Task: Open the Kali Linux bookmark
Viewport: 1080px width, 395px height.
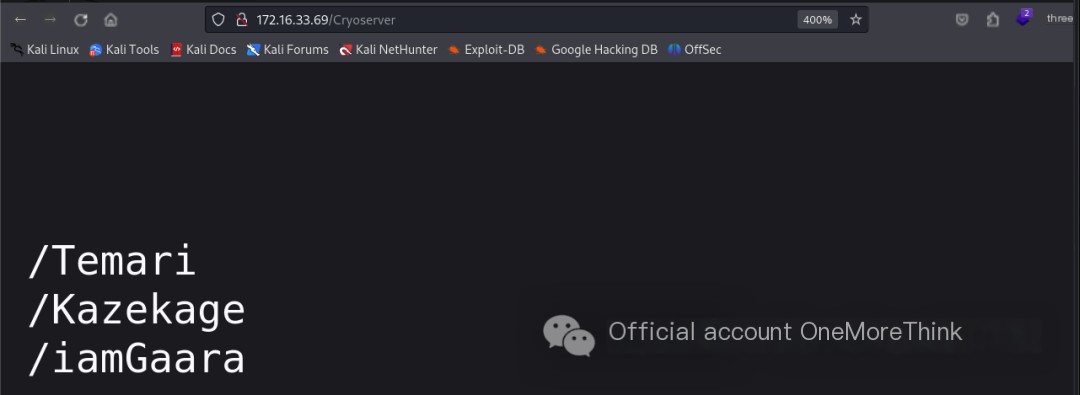Action: click(45, 50)
